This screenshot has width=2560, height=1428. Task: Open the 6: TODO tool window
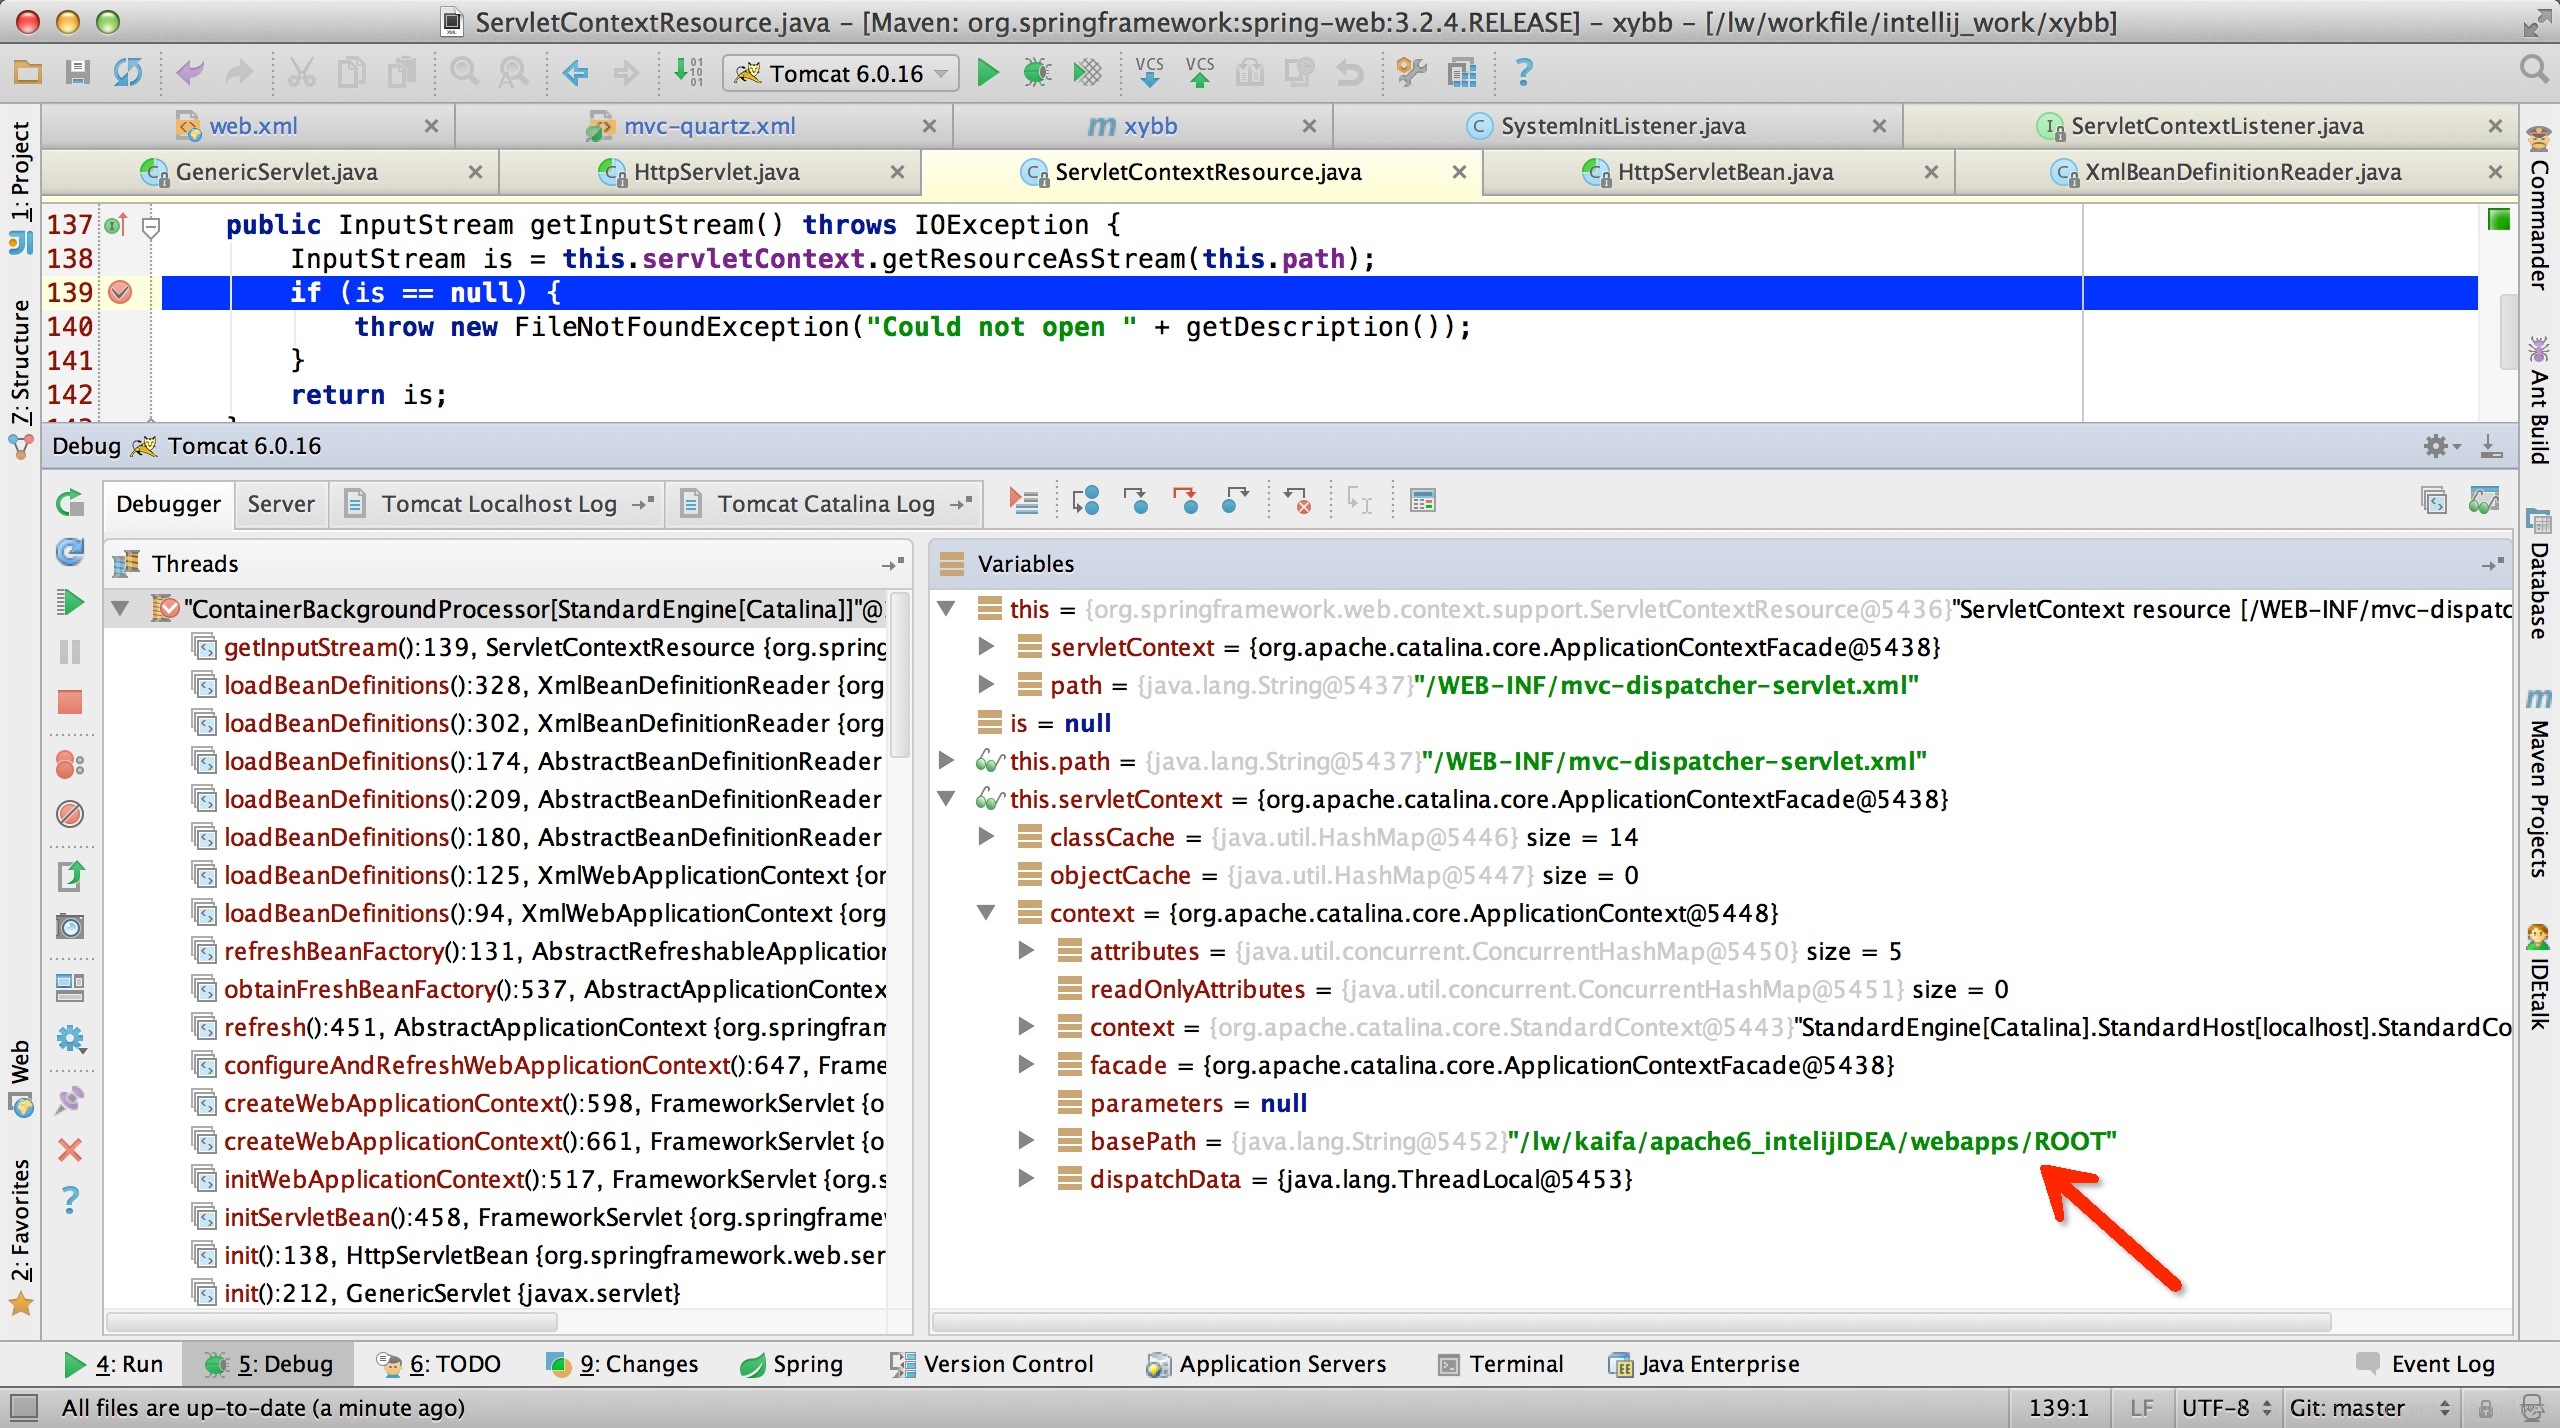[x=439, y=1364]
